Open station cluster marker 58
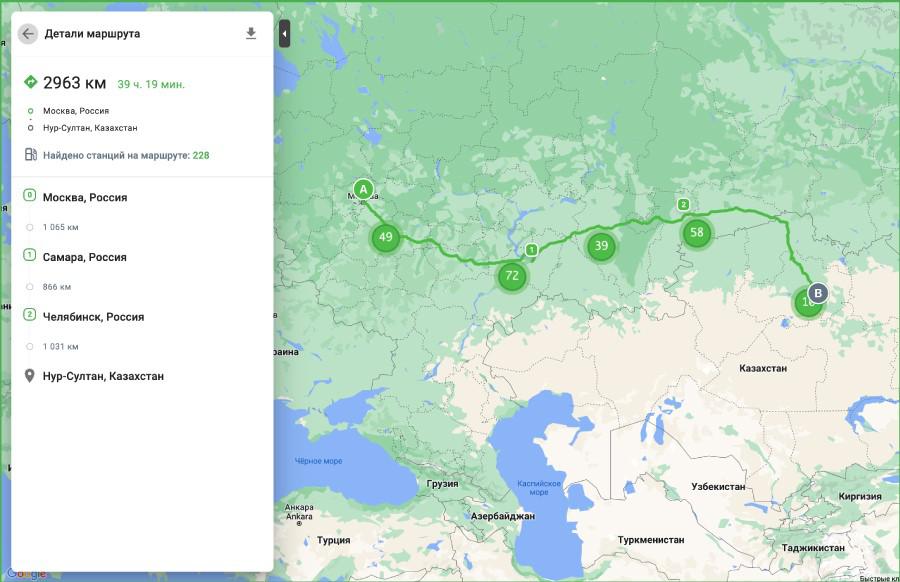The height and width of the screenshot is (582, 900). (x=697, y=232)
